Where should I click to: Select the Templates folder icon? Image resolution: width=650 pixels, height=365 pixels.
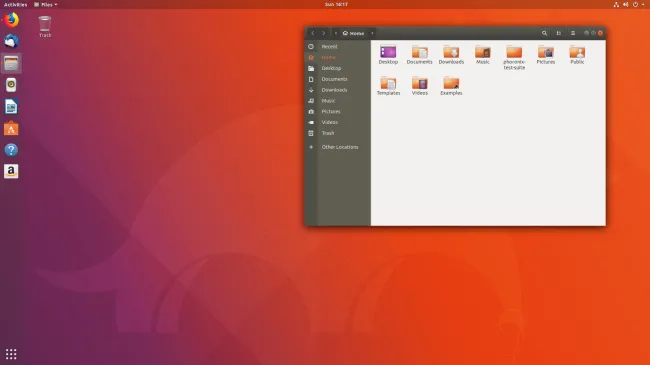tap(388, 83)
